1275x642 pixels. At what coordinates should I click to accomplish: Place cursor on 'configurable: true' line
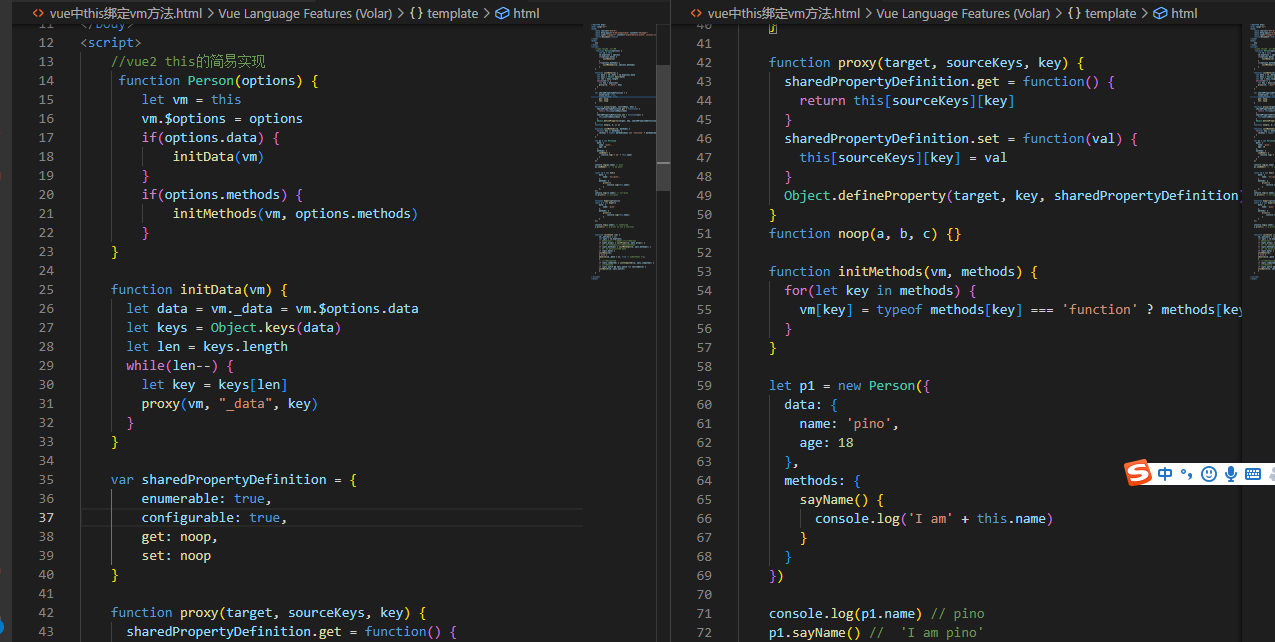tap(214, 517)
